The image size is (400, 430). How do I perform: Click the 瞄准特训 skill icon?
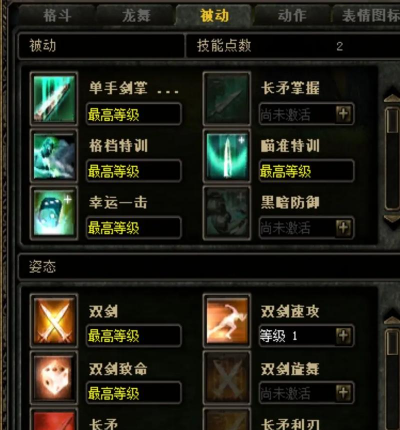coord(227,156)
